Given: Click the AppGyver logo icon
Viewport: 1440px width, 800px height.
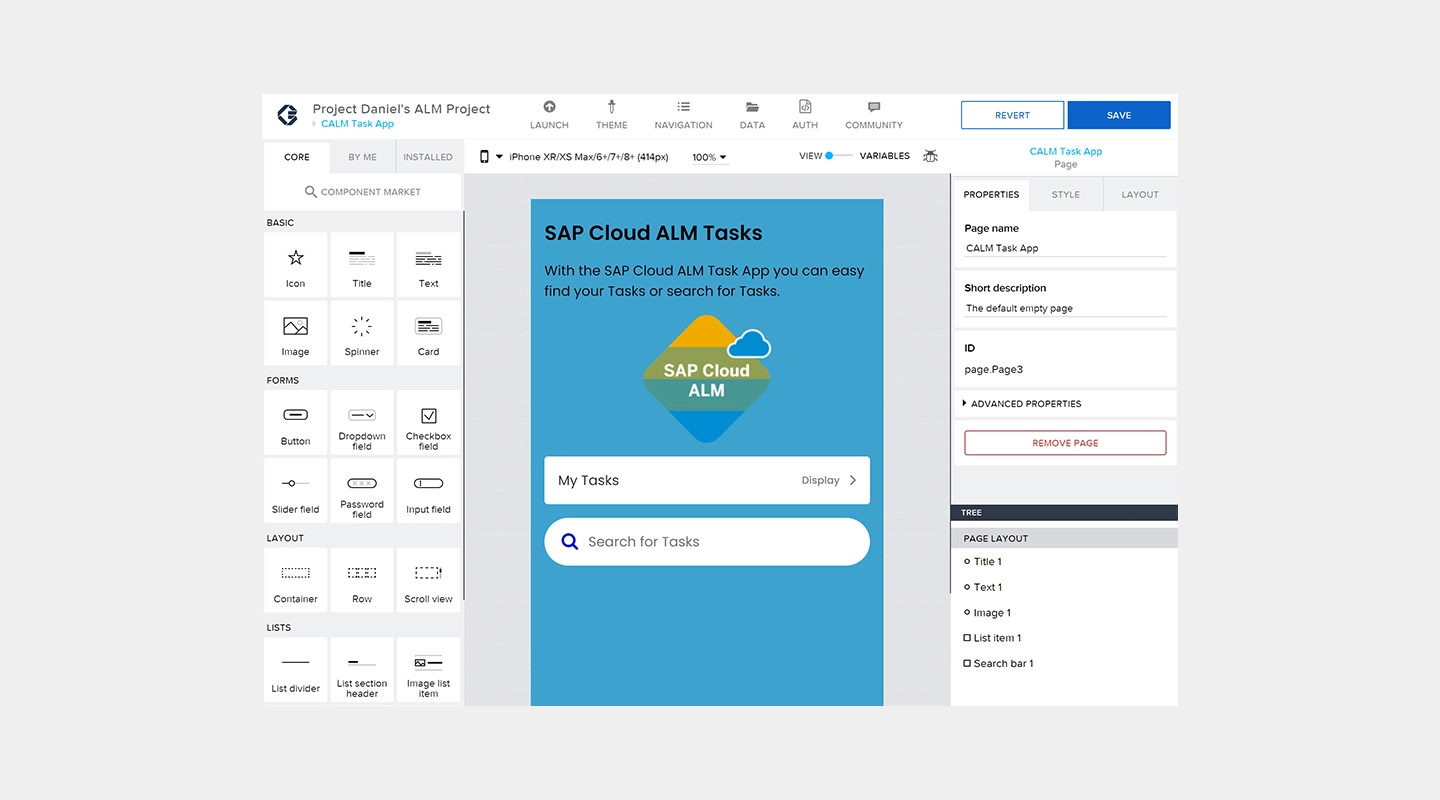Looking at the screenshot, I should coord(287,115).
